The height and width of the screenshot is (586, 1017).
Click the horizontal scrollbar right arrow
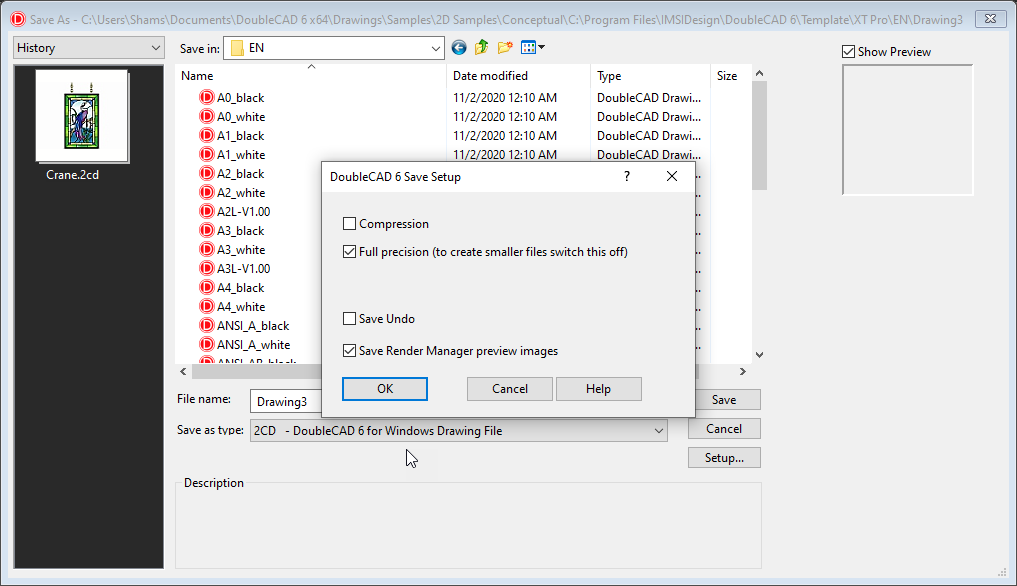tap(743, 371)
